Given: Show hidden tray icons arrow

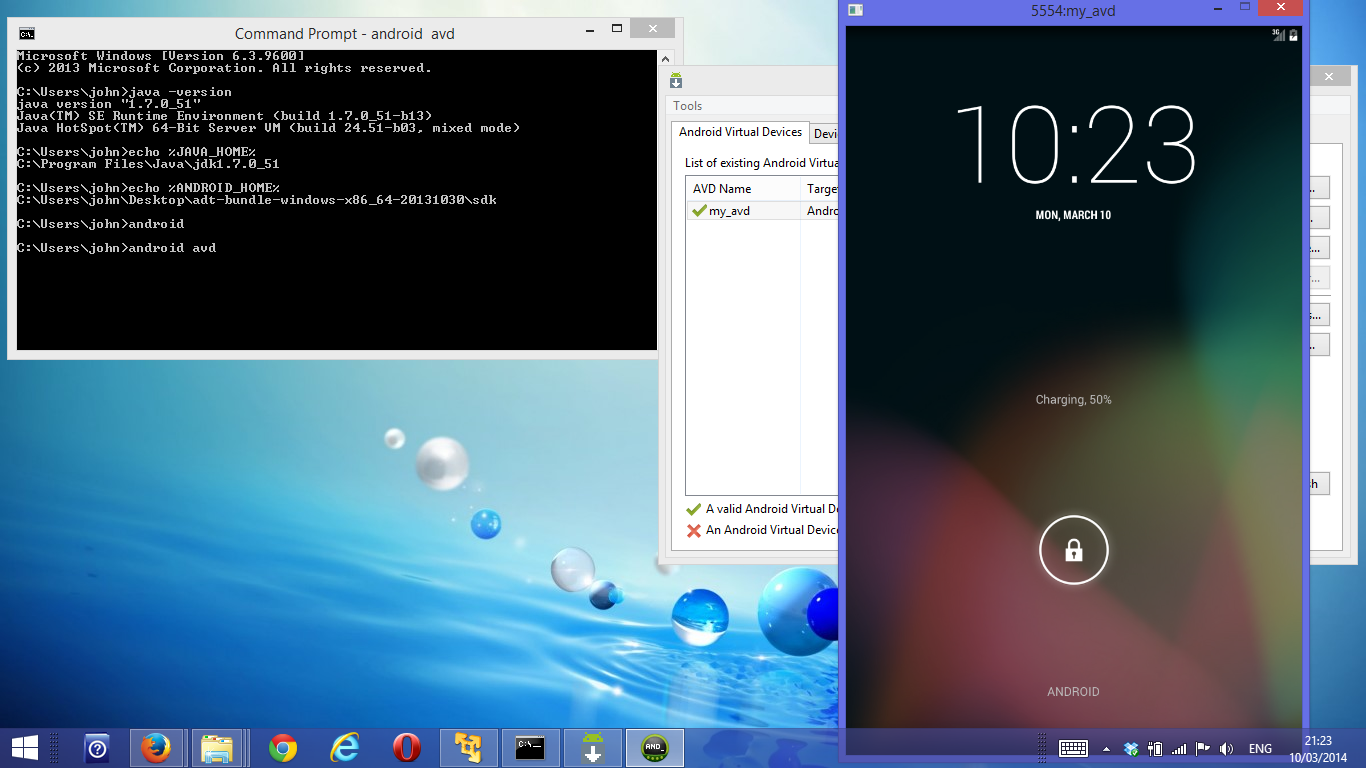Looking at the screenshot, I should (x=1106, y=748).
